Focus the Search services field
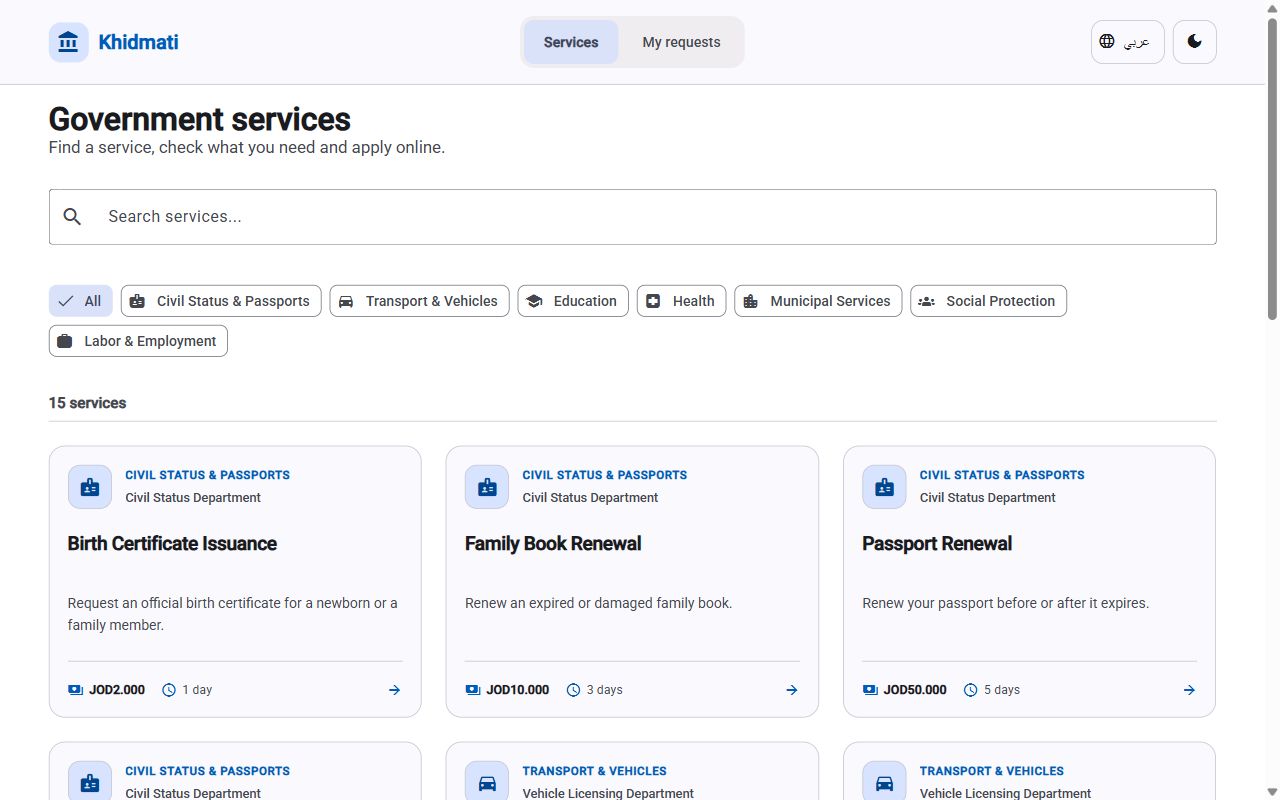 click(x=633, y=217)
